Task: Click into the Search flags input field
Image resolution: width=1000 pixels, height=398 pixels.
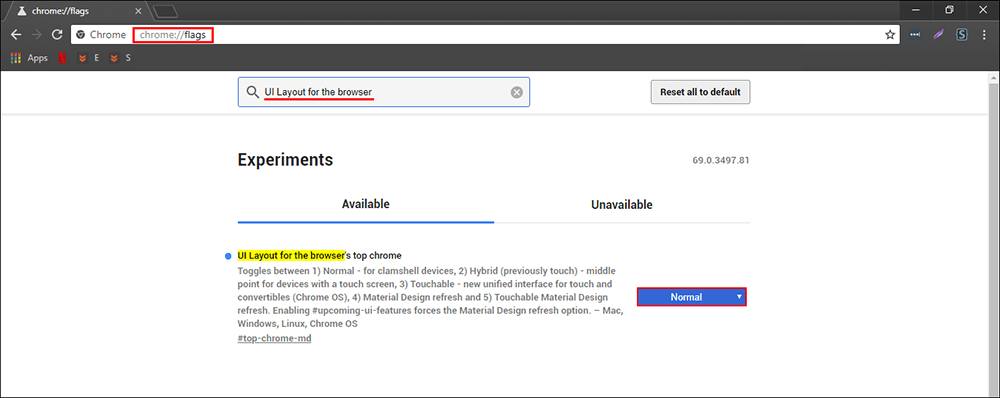Action: tap(383, 92)
